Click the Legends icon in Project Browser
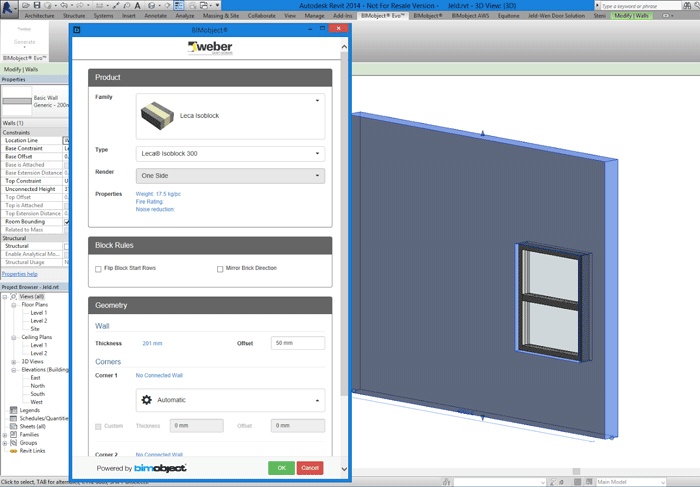 12,410
